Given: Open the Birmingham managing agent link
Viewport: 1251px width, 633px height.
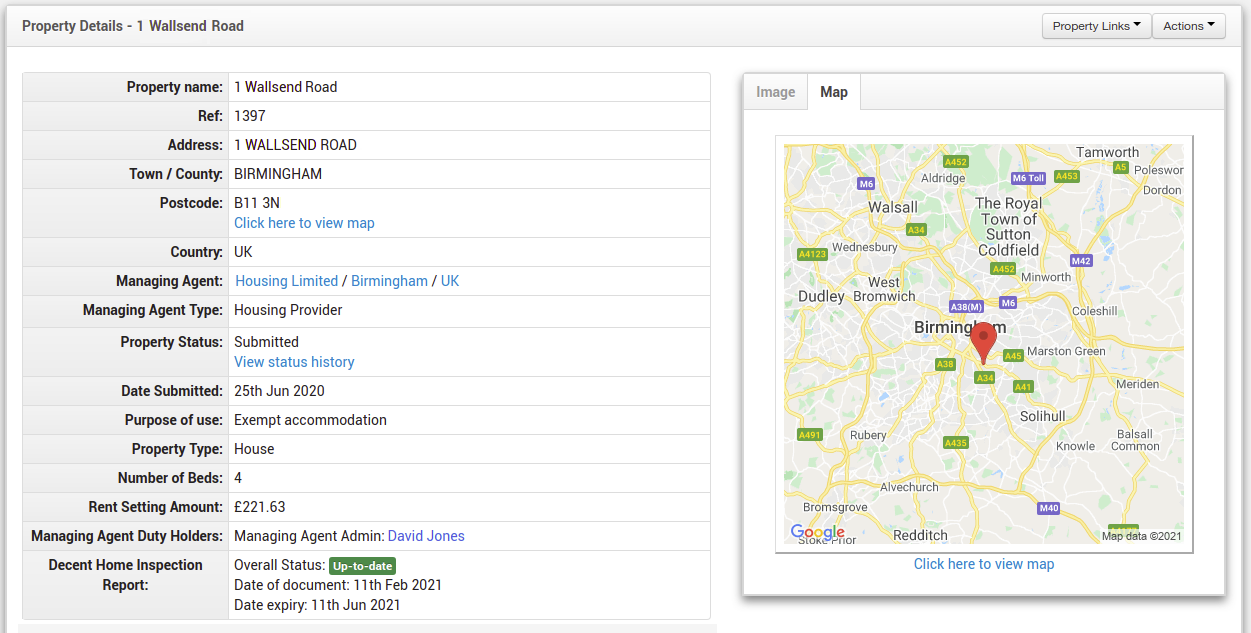Looking at the screenshot, I should pos(389,281).
